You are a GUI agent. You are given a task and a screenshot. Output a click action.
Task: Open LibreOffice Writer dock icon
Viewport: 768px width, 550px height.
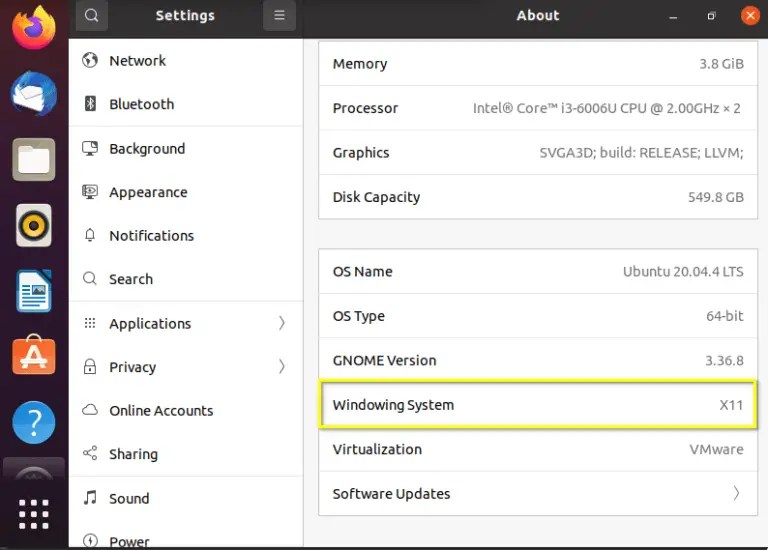coord(33,291)
